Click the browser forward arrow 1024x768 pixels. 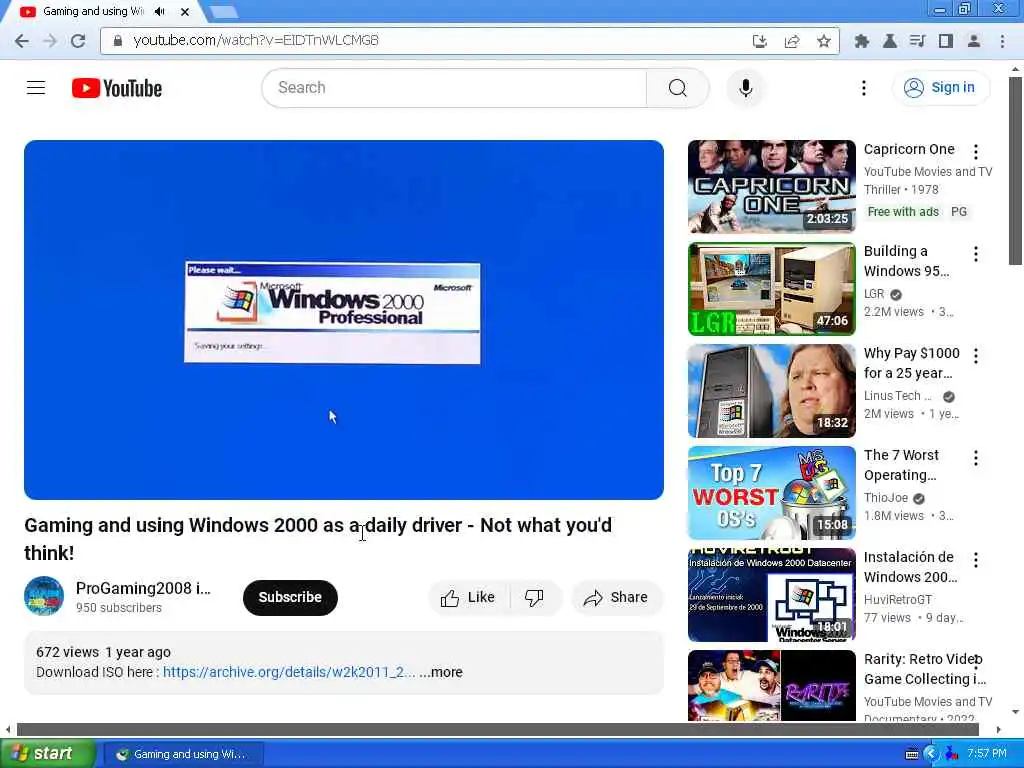coord(50,41)
